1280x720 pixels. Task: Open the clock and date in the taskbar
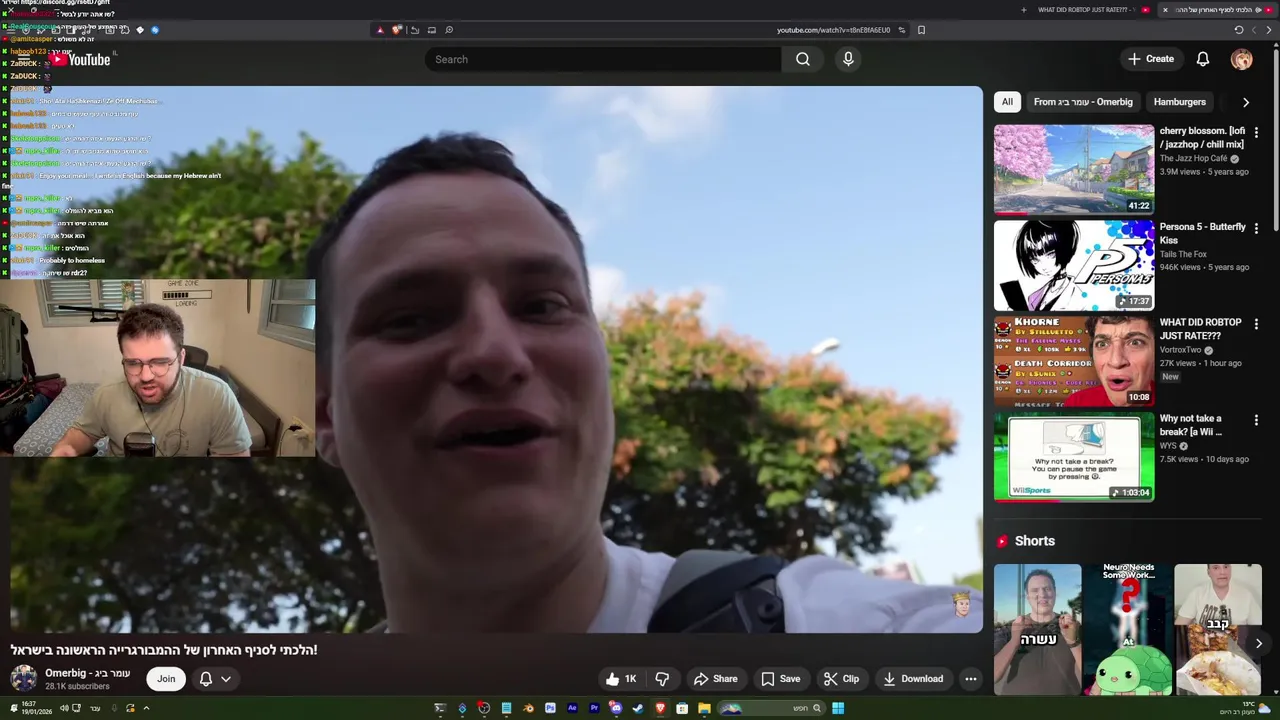point(37,708)
